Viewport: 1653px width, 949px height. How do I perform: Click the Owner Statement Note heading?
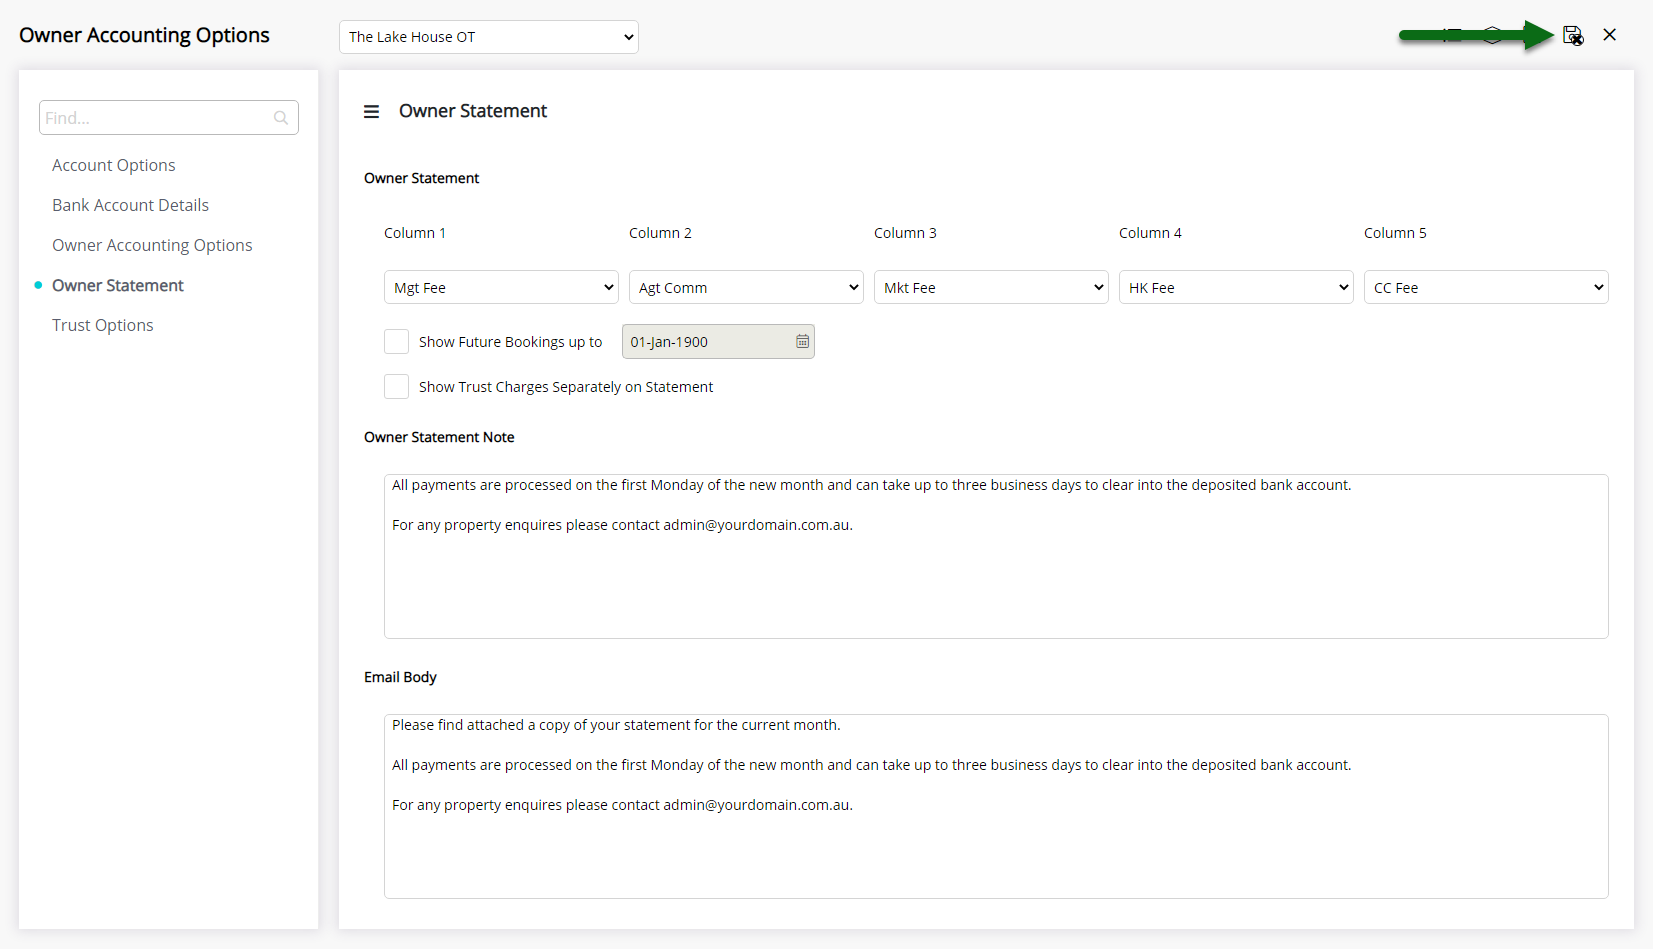tap(439, 437)
